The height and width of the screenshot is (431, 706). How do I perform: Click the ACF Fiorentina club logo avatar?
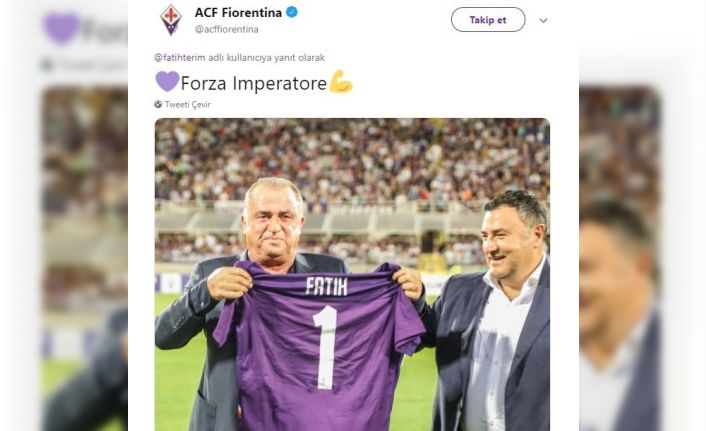pyautogui.click(x=171, y=19)
